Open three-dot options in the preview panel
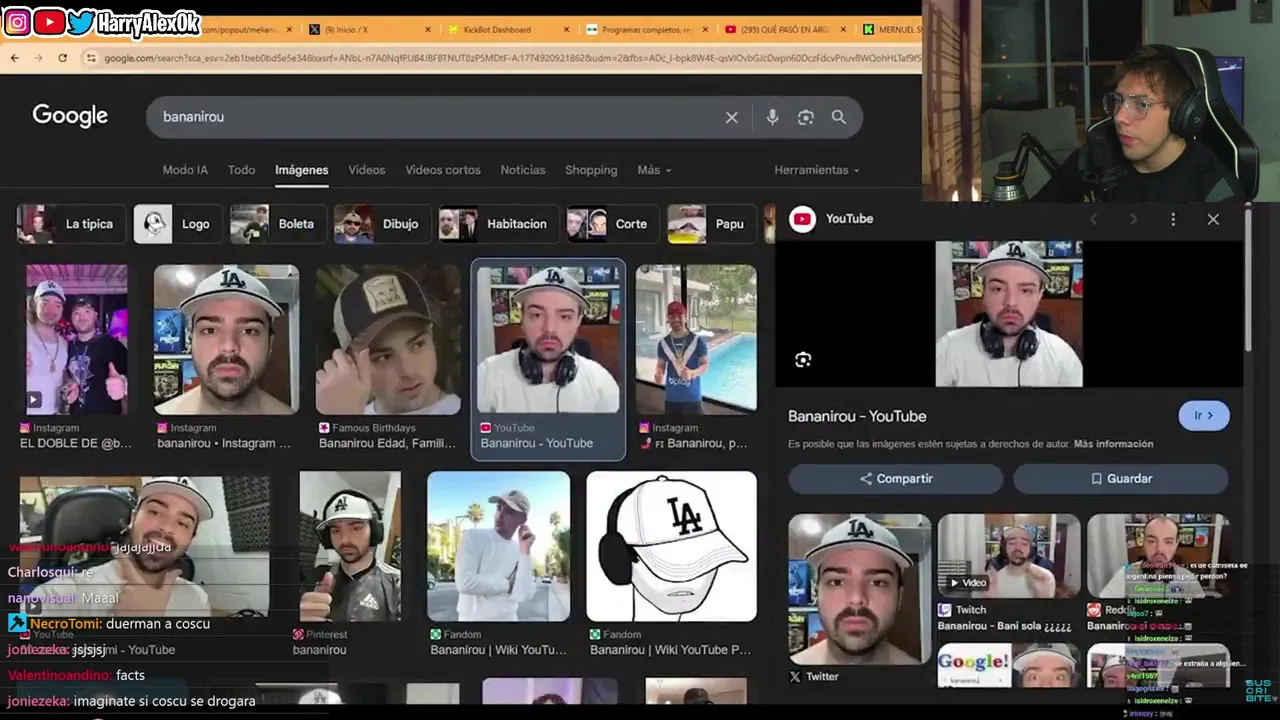Viewport: 1280px width, 720px height. click(x=1173, y=219)
